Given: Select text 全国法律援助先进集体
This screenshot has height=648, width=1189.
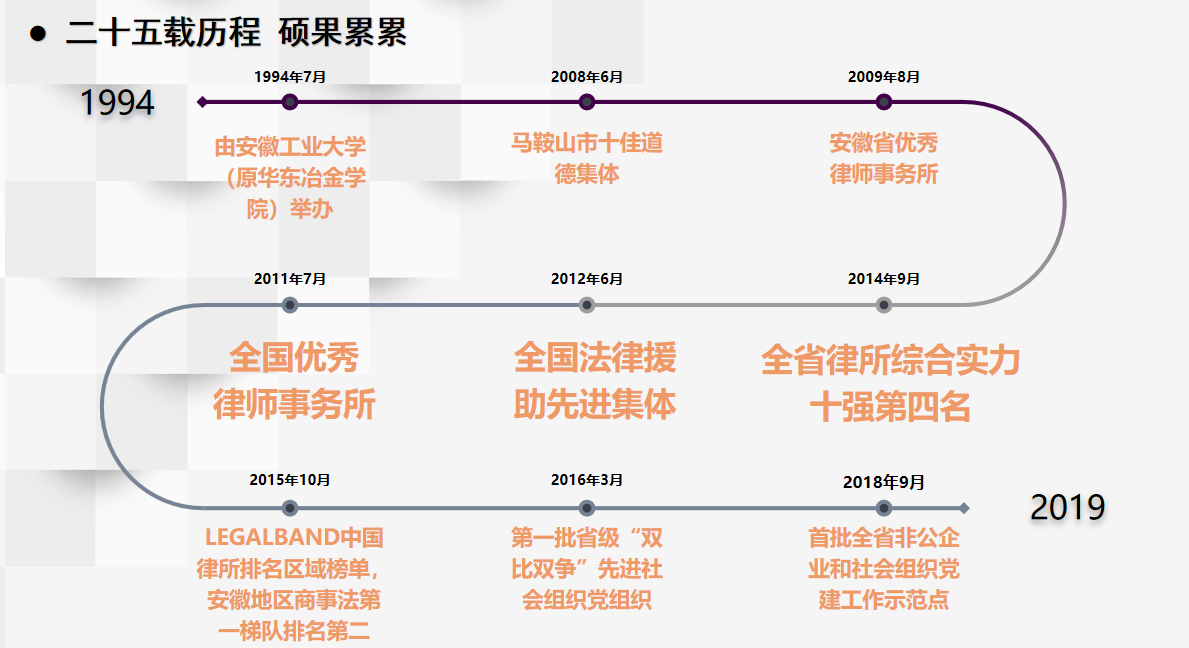Looking at the screenshot, I should (594, 381).
